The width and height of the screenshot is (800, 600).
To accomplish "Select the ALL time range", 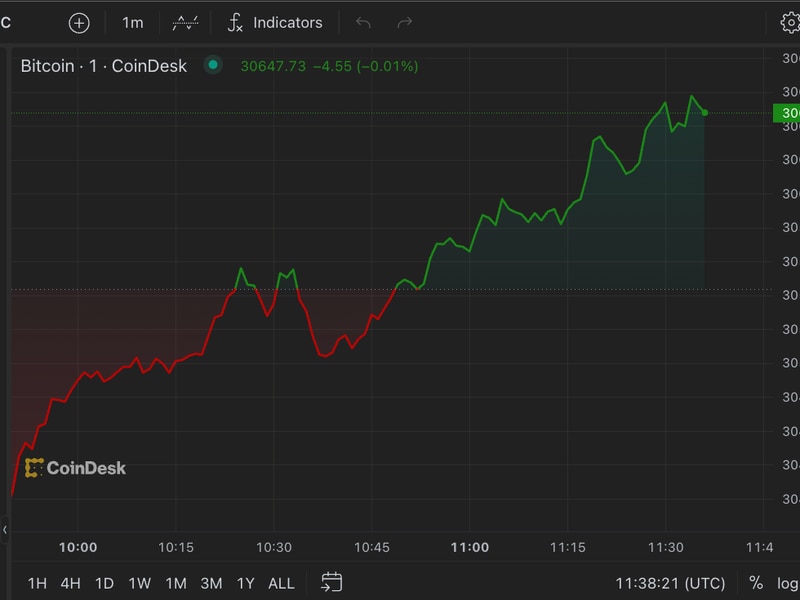I will pos(282,583).
